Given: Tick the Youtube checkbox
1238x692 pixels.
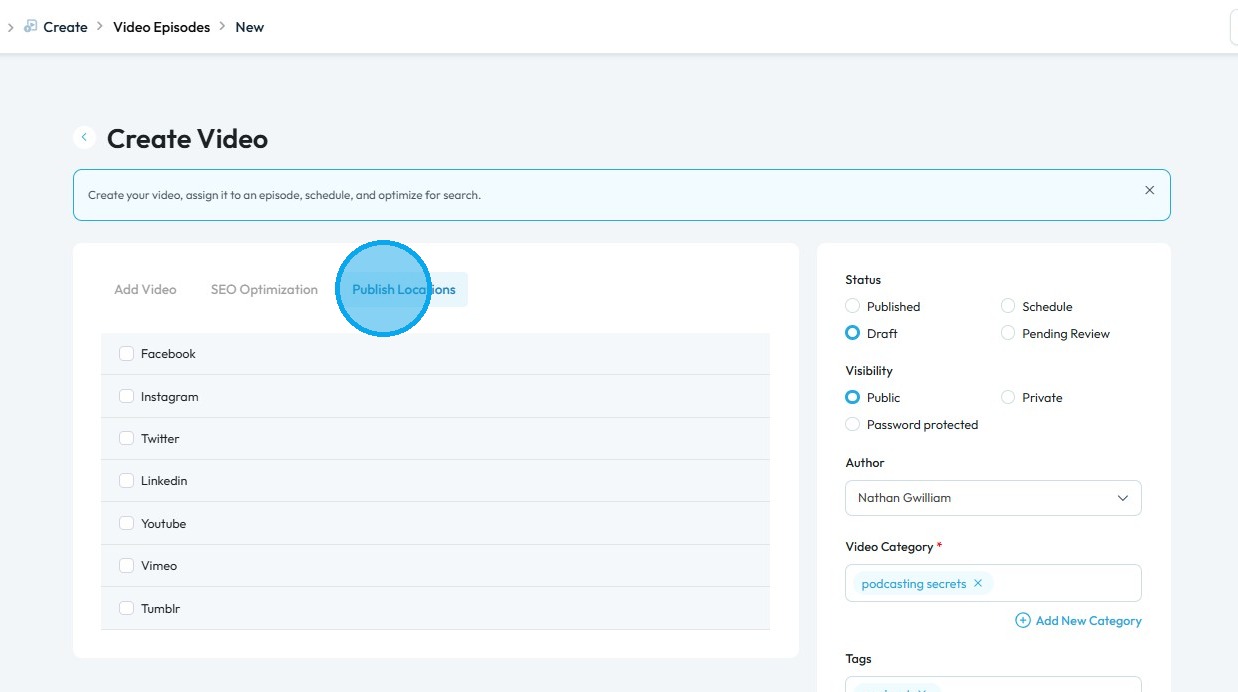Looking at the screenshot, I should click(126, 523).
